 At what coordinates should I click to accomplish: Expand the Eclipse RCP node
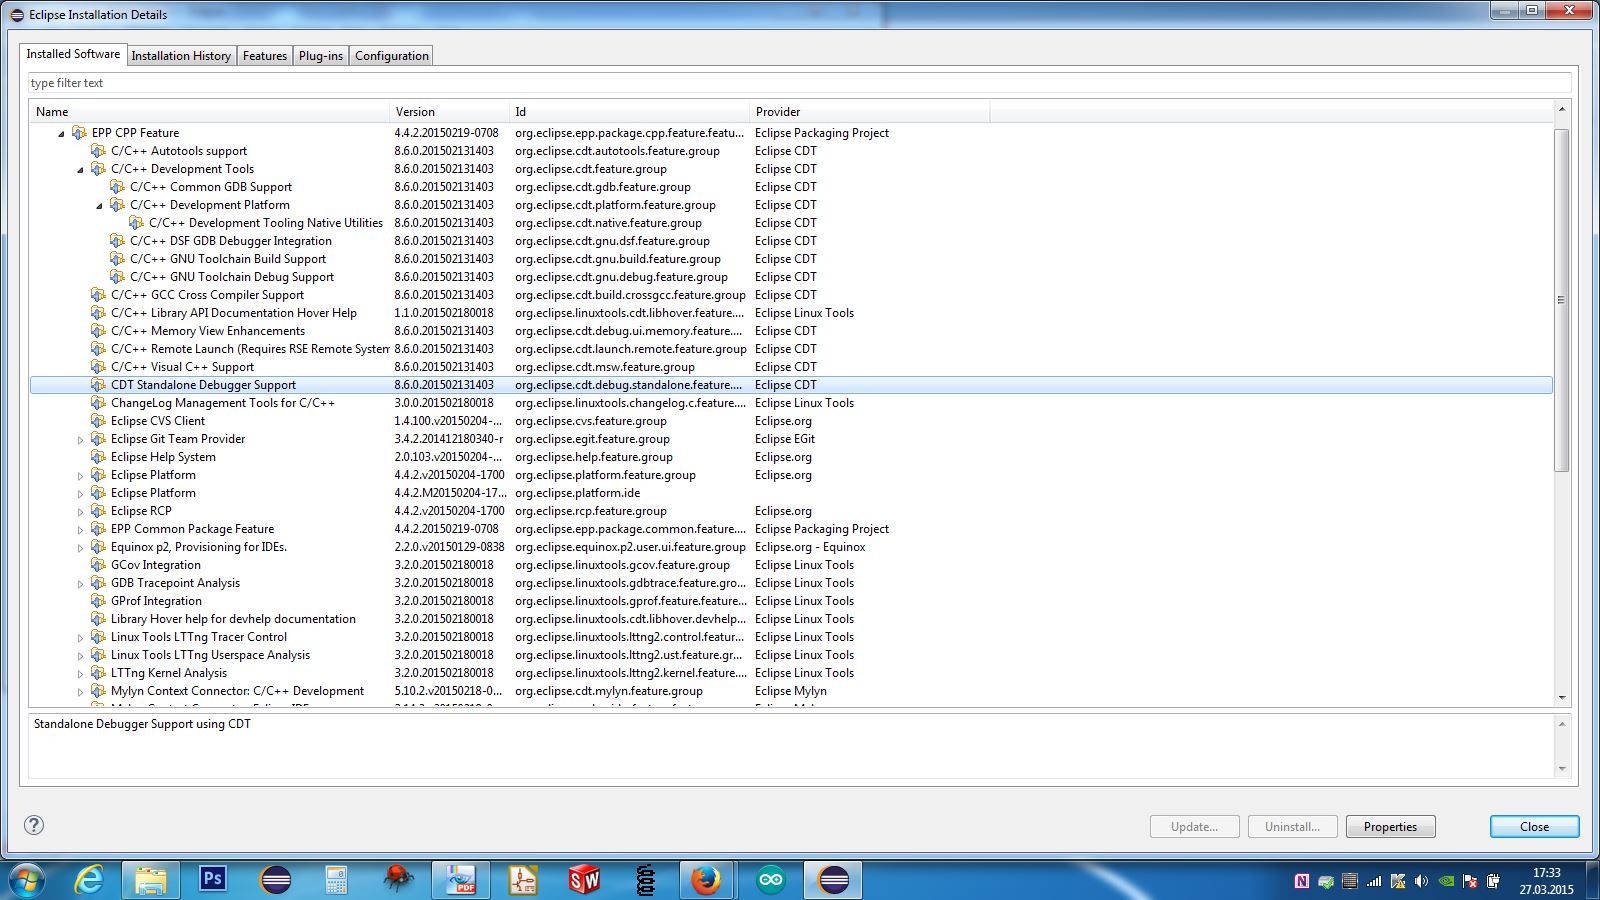click(80, 511)
